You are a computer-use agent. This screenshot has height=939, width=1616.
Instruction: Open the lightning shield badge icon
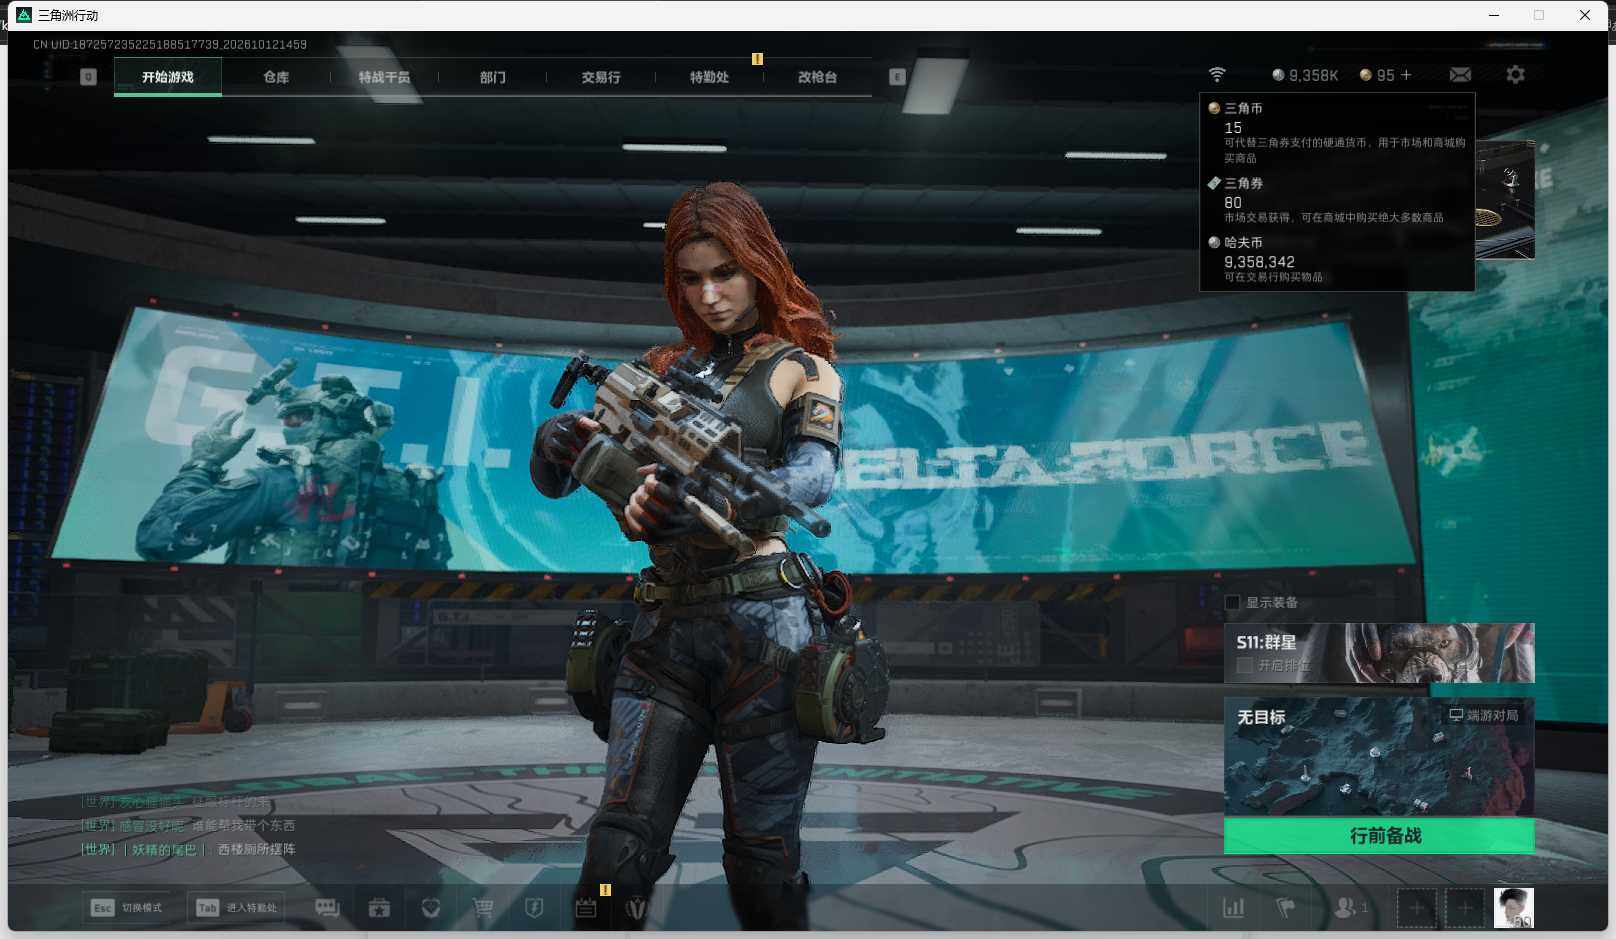(x=534, y=908)
